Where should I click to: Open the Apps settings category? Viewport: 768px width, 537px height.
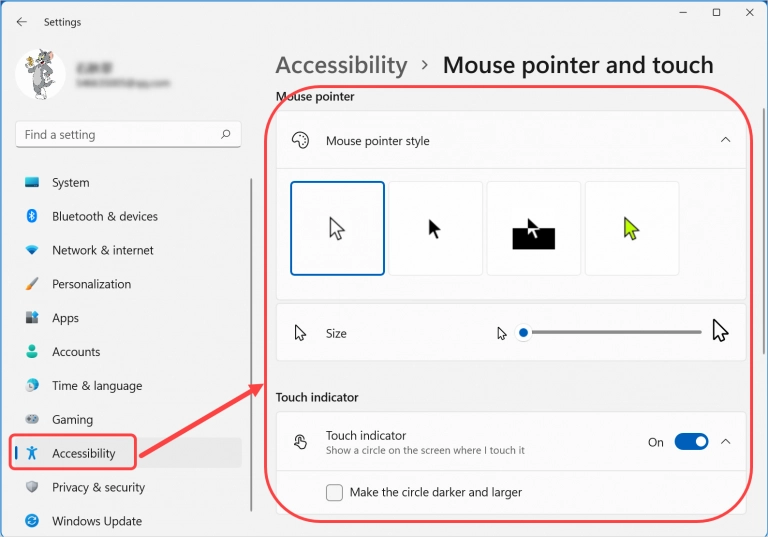point(128,318)
